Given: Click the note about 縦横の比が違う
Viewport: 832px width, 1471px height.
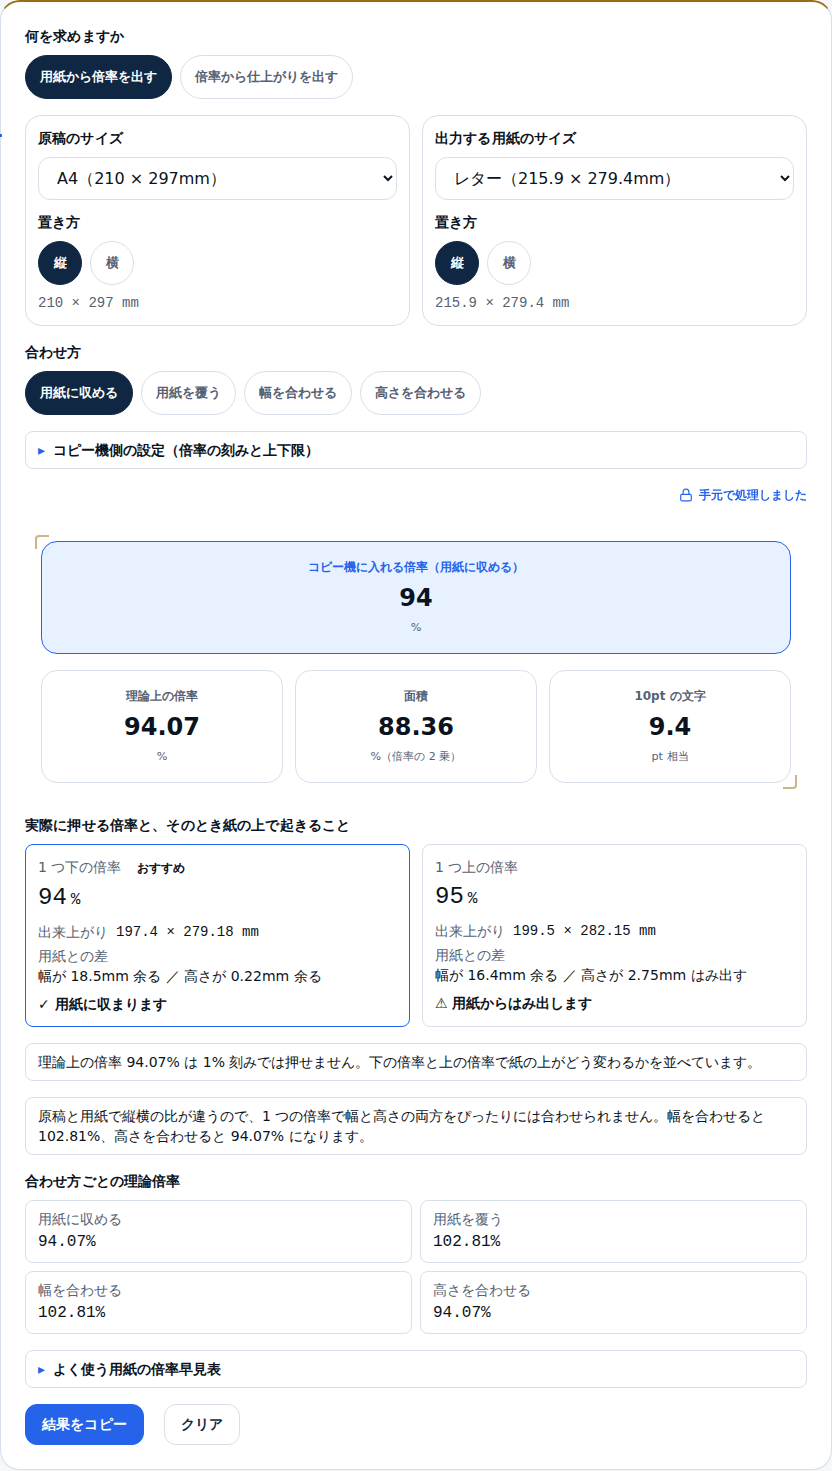Looking at the screenshot, I should (x=416, y=1126).
